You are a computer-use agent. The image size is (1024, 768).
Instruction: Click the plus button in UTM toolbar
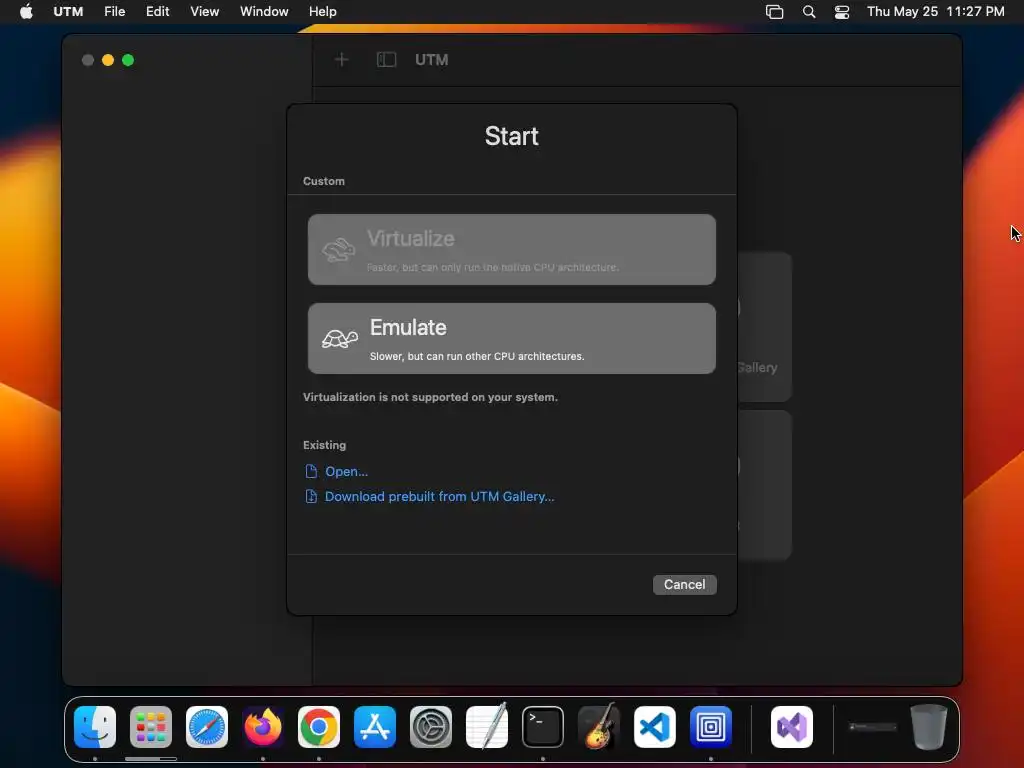click(x=341, y=60)
